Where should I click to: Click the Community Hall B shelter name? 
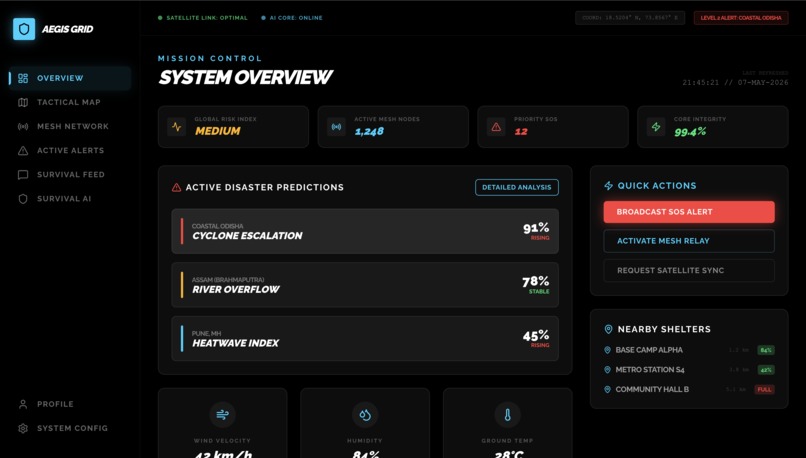(x=652, y=390)
